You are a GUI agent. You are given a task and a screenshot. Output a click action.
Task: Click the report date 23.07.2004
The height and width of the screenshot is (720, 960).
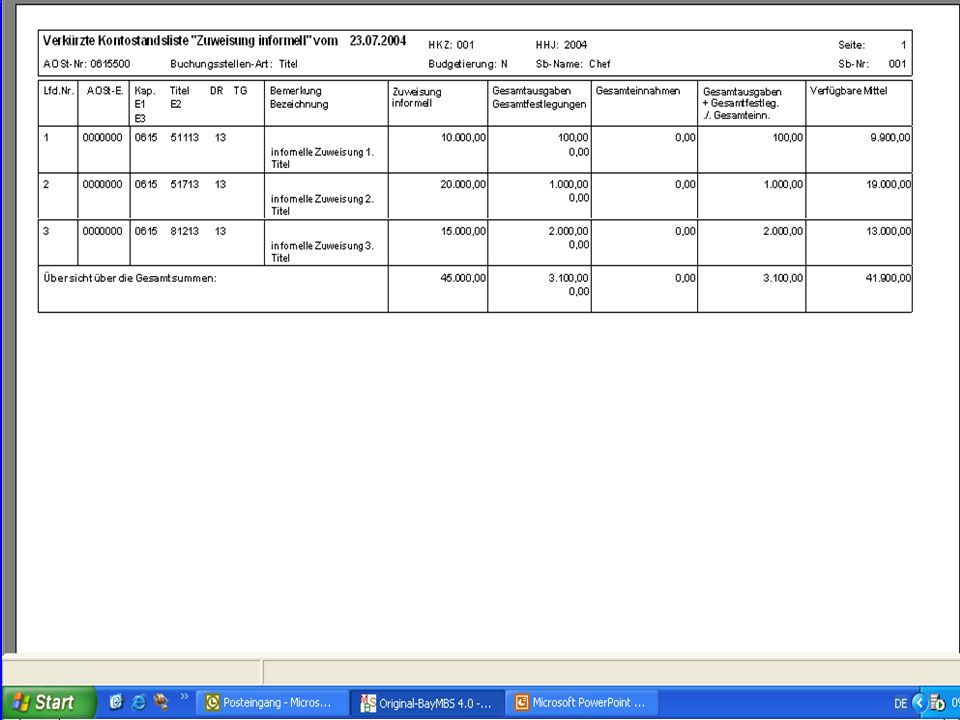tap(378, 40)
